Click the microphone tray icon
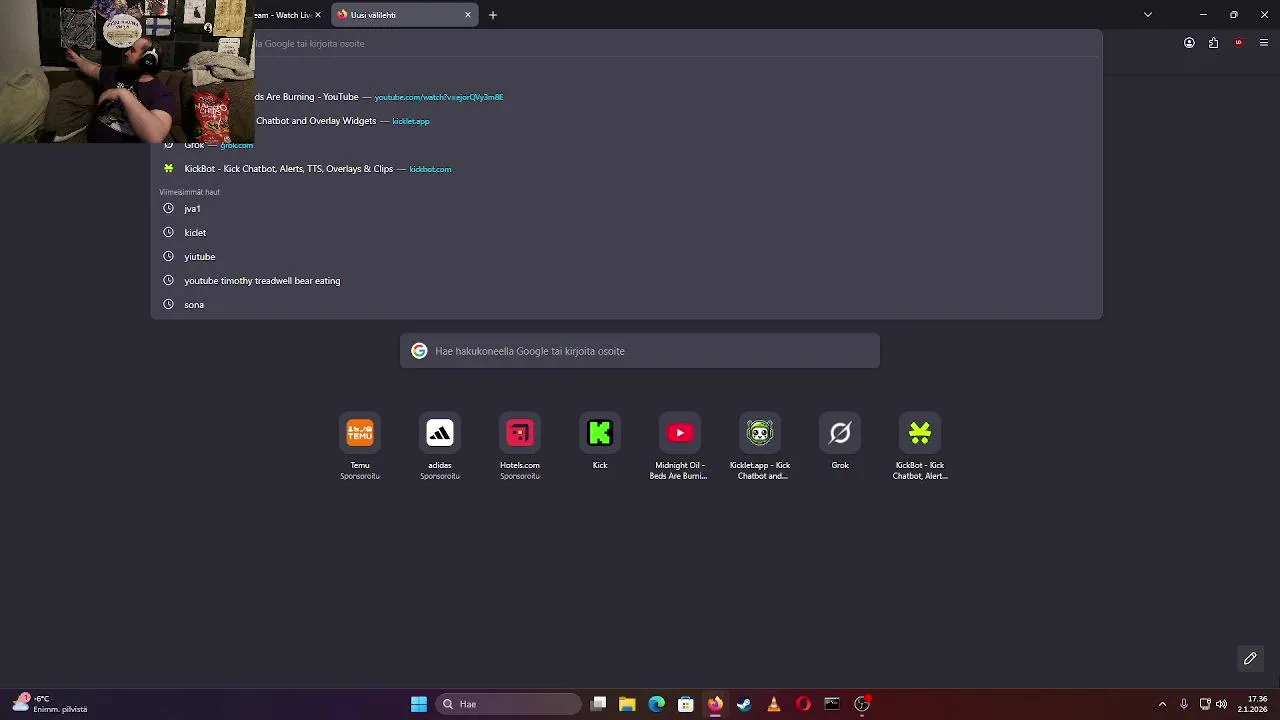This screenshot has width=1280, height=720. [1184, 704]
